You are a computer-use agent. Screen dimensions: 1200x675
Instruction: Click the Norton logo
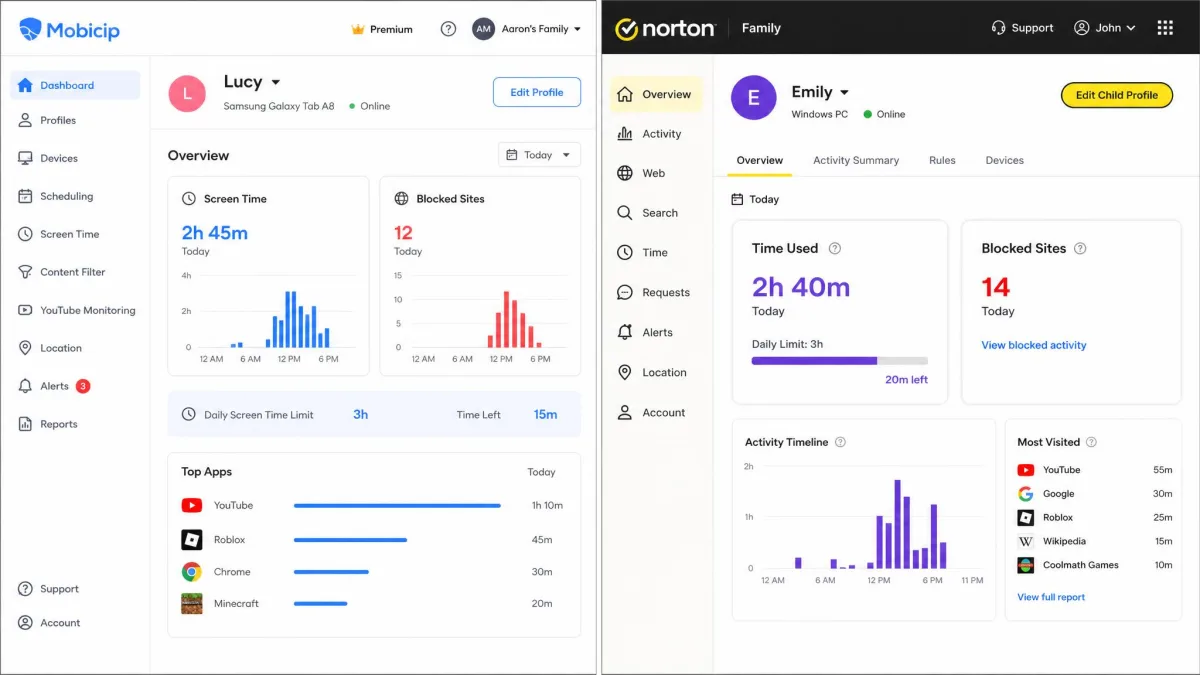(x=665, y=28)
